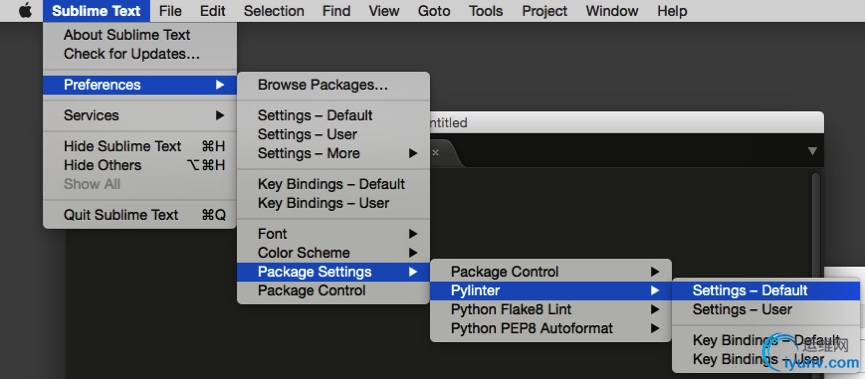
Task: Open the View menu
Action: click(x=384, y=10)
